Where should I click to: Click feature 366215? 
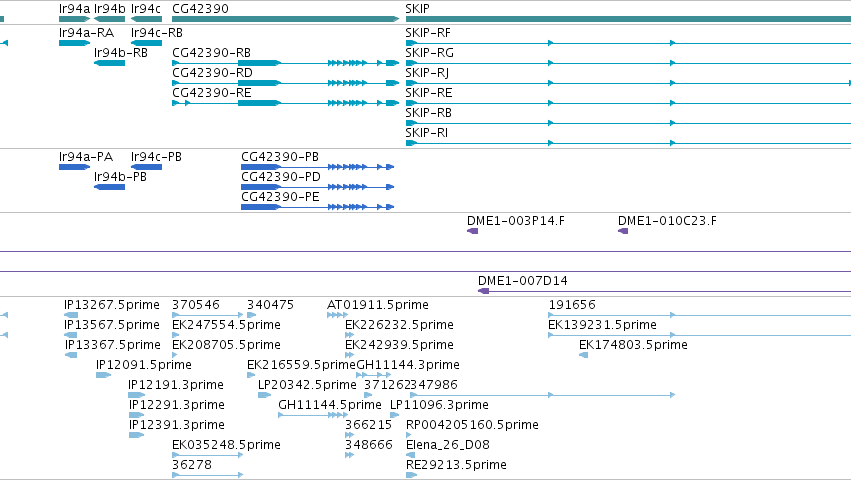click(349, 435)
